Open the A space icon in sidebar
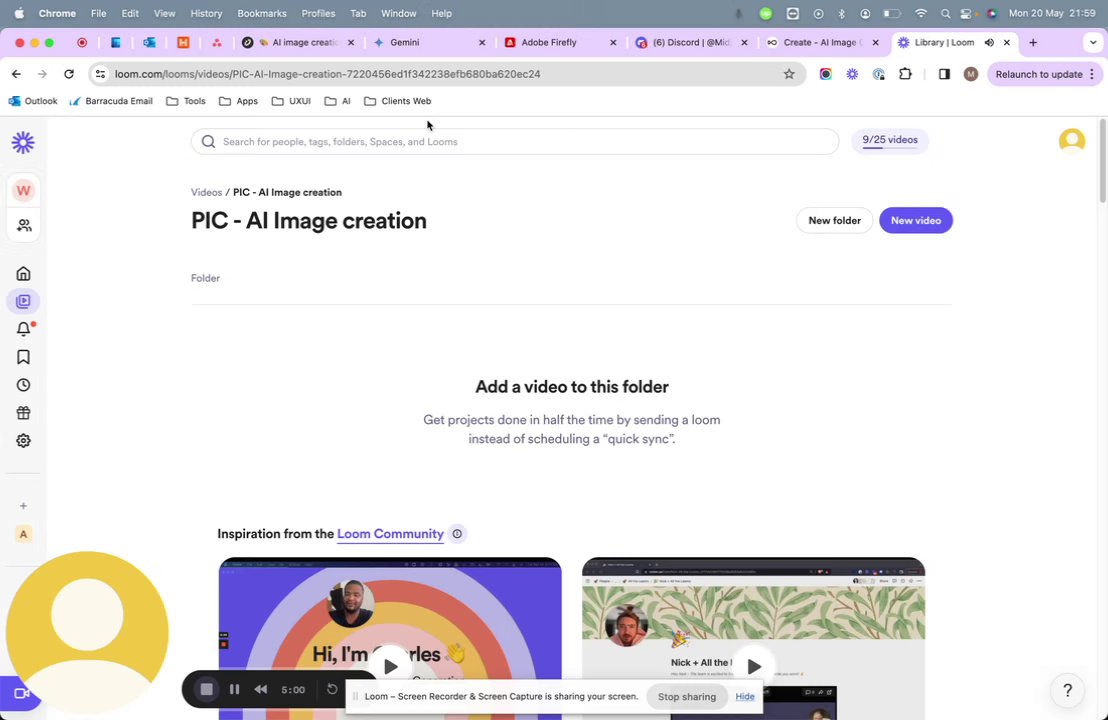The image size is (1108, 720). [x=23, y=534]
